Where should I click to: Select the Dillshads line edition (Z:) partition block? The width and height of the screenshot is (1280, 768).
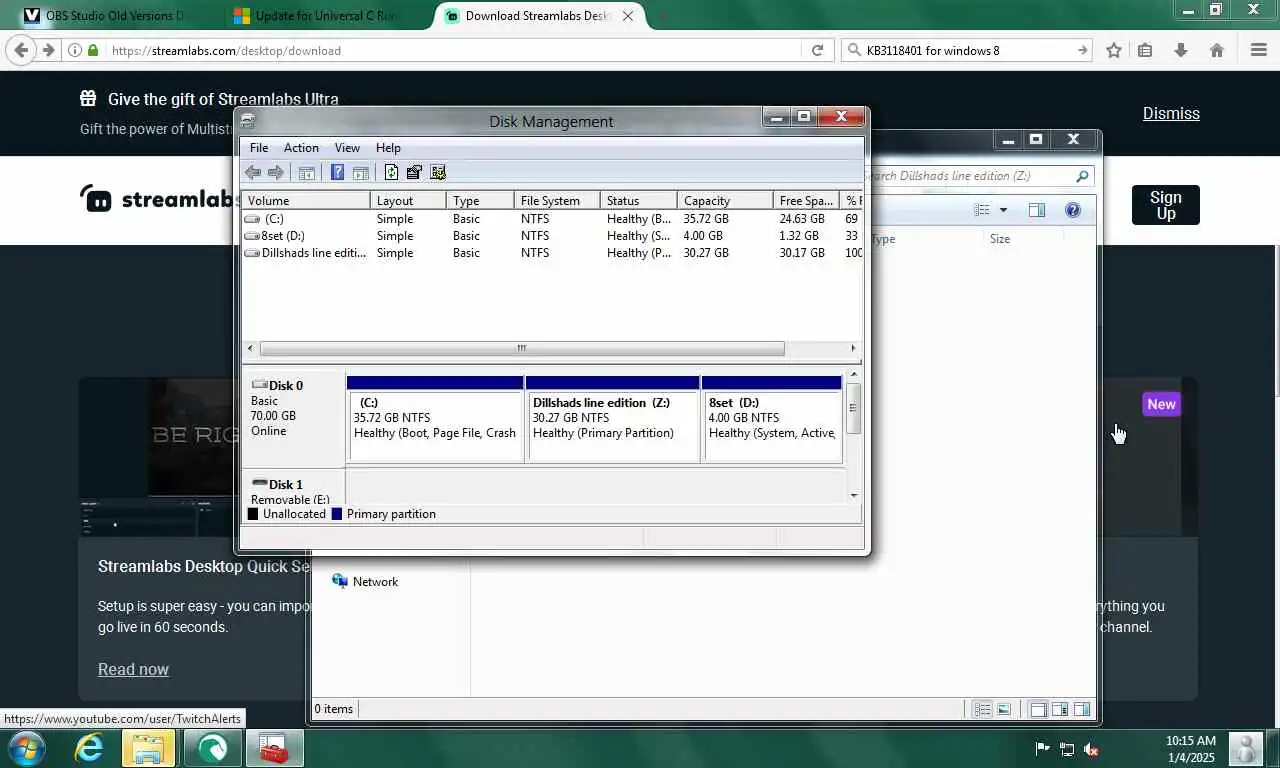pos(612,418)
